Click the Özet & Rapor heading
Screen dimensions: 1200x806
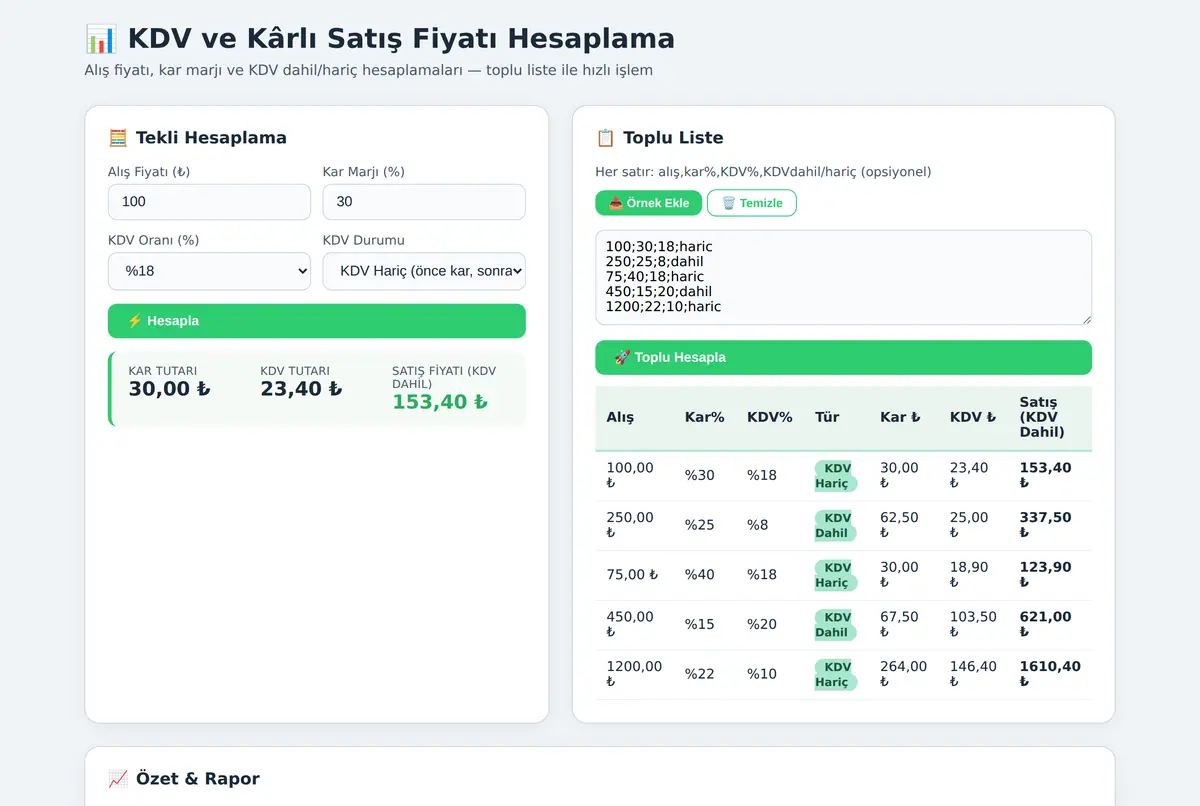(x=198, y=779)
